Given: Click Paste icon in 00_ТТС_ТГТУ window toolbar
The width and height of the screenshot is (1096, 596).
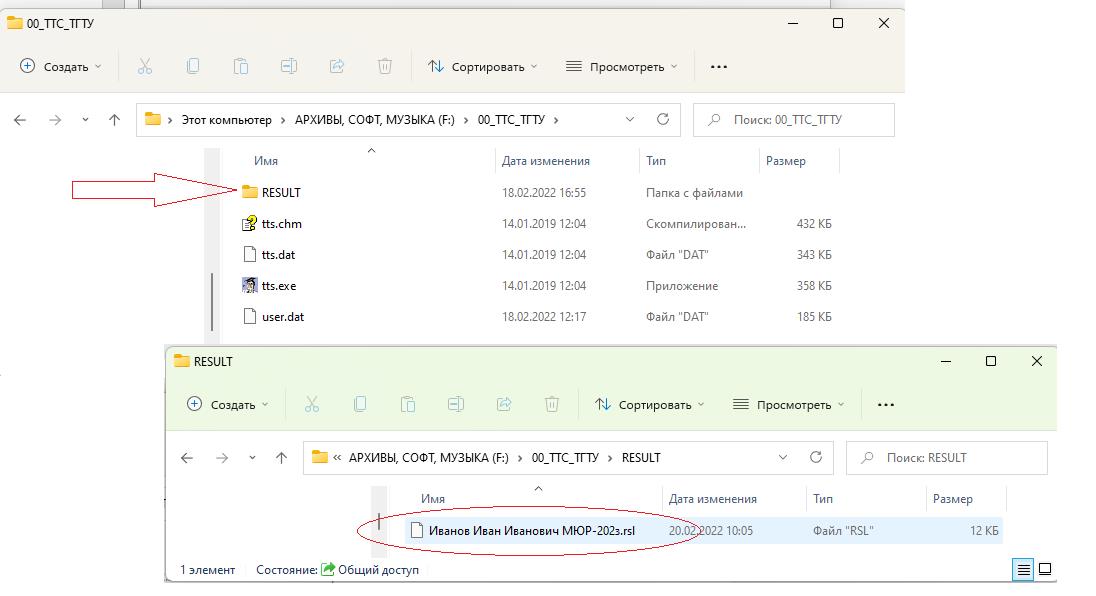Looking at the screenshot, I should [240, 66].
